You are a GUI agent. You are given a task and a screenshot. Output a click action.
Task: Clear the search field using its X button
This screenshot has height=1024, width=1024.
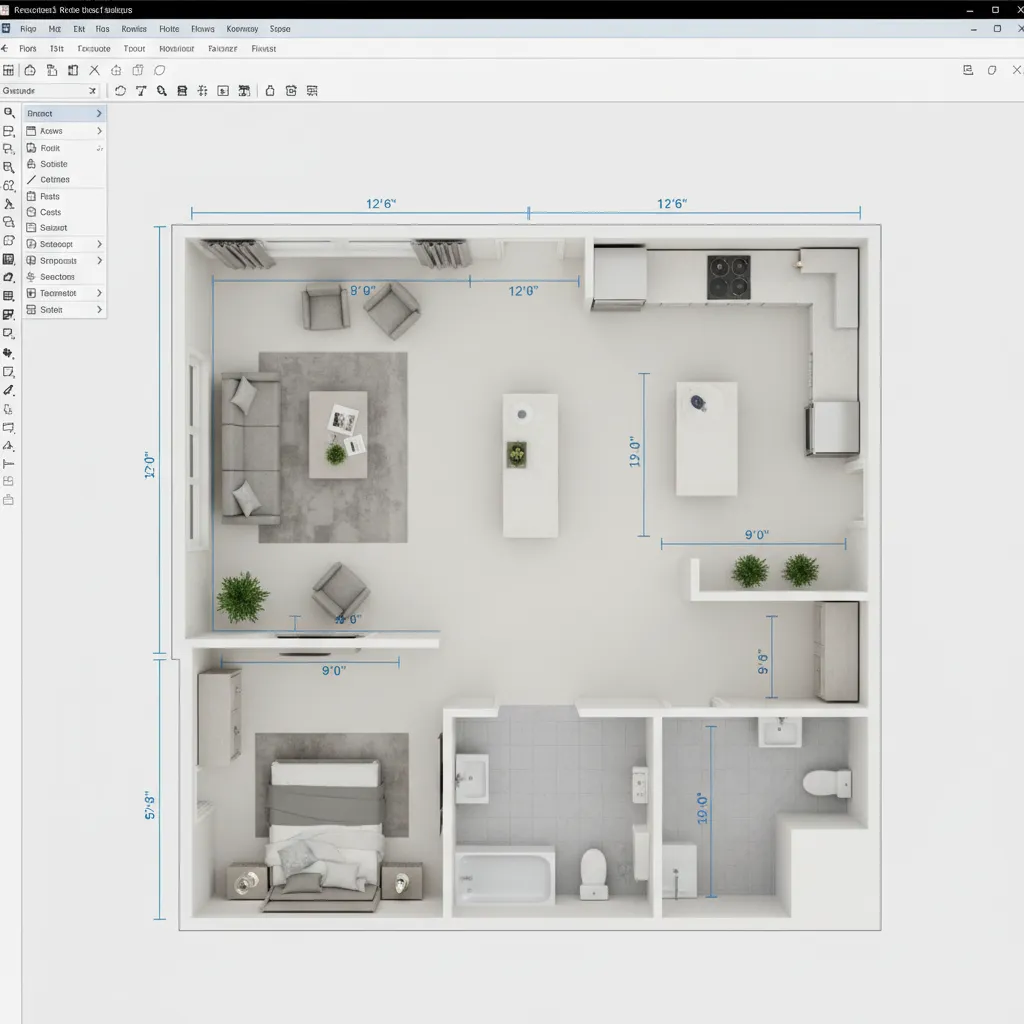pos(92,90)
